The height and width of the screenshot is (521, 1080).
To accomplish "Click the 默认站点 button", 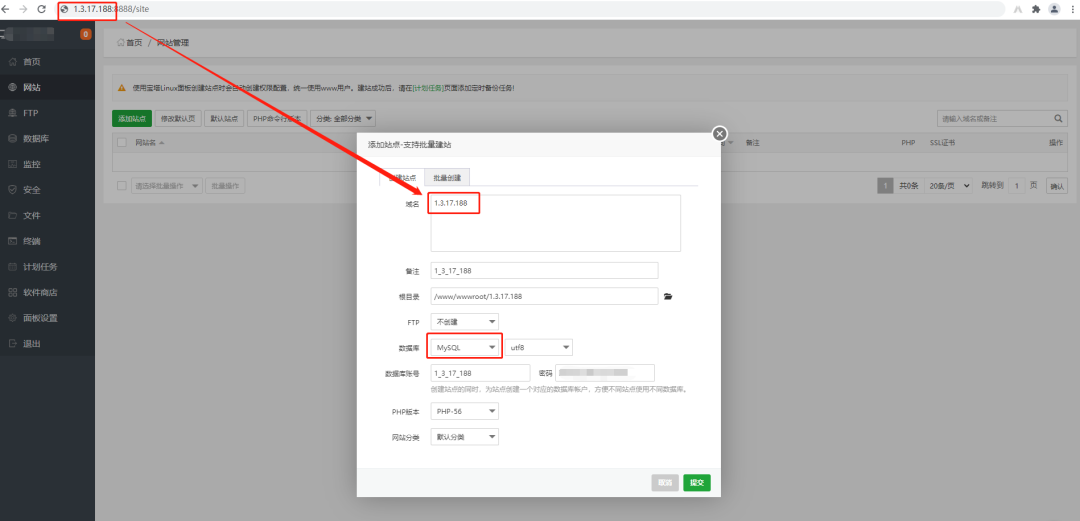I will pos(224,119).
